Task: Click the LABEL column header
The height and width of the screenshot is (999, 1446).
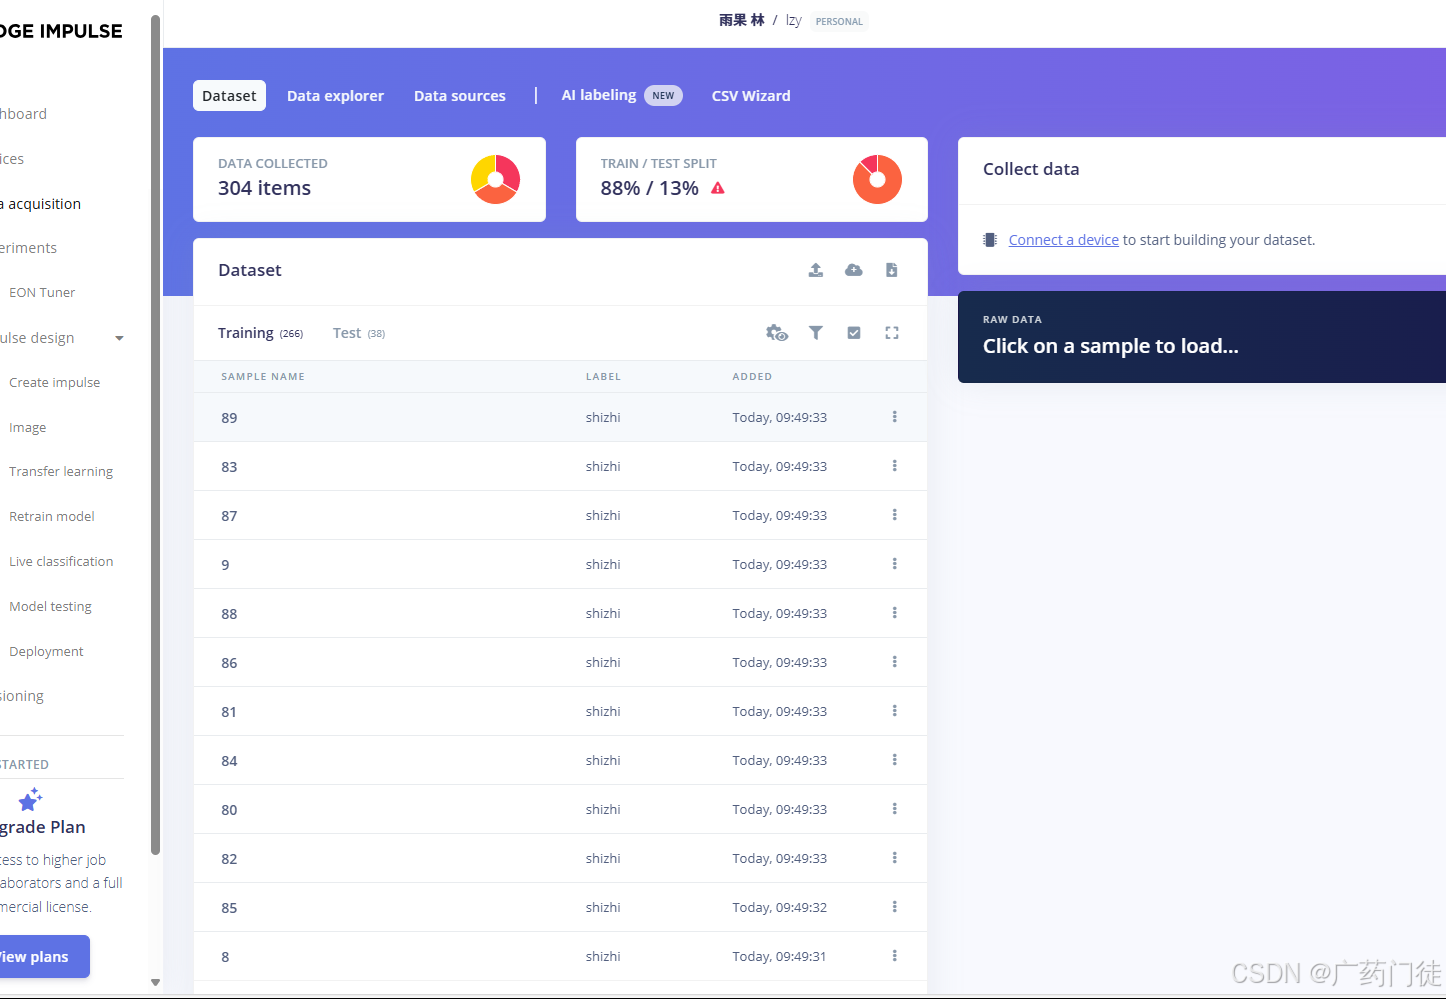Action: coord(603,377)
